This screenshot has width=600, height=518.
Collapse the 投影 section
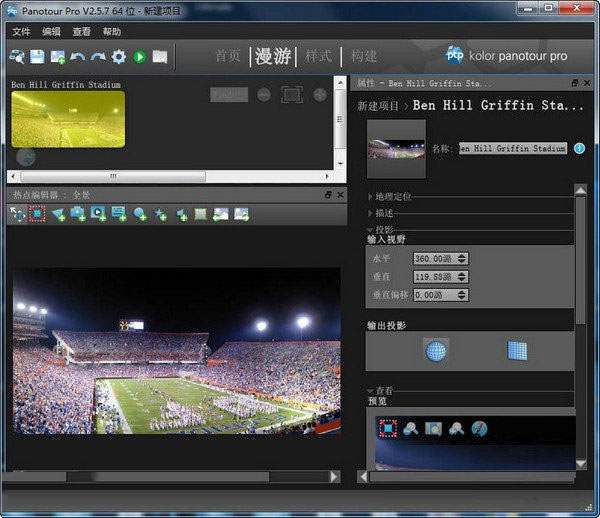point(384,229)
